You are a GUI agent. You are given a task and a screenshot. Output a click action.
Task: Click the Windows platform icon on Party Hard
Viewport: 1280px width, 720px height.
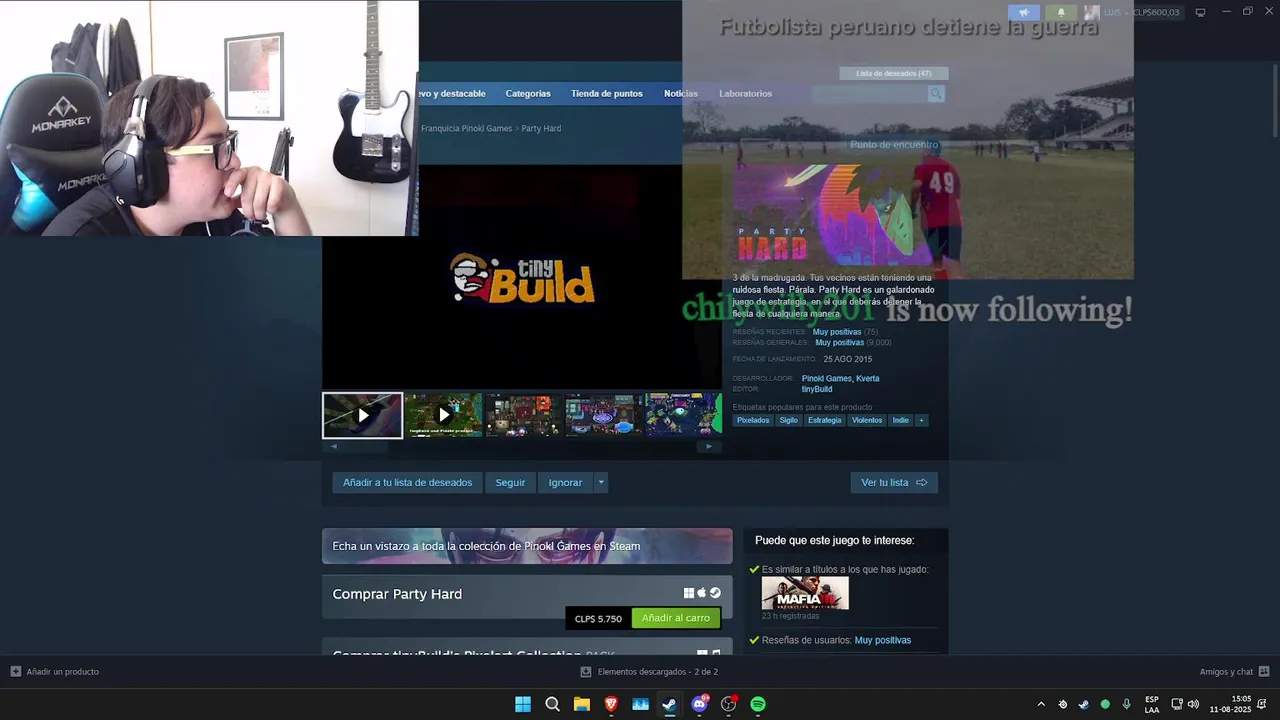pos(689,593)
